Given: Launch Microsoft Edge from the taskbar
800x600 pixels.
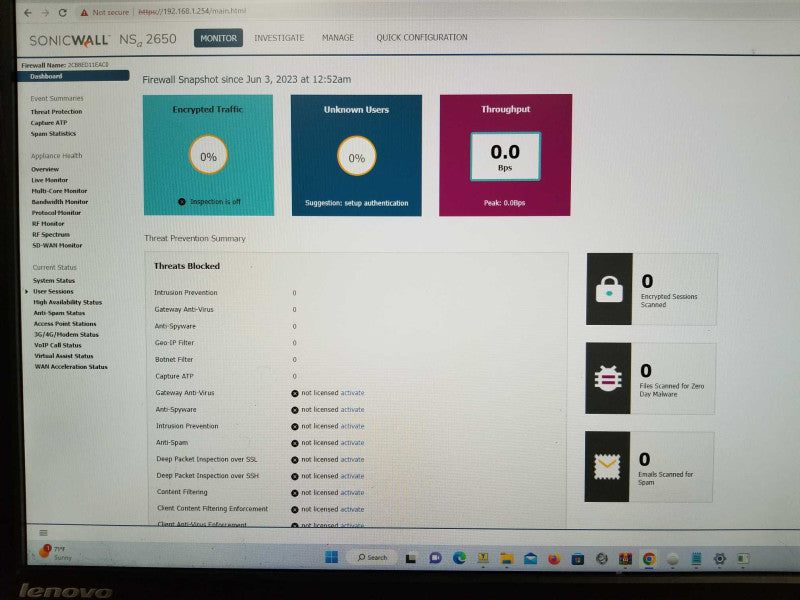Looking at the screenshot, I should pyautogui.click(x=460, y=558).
